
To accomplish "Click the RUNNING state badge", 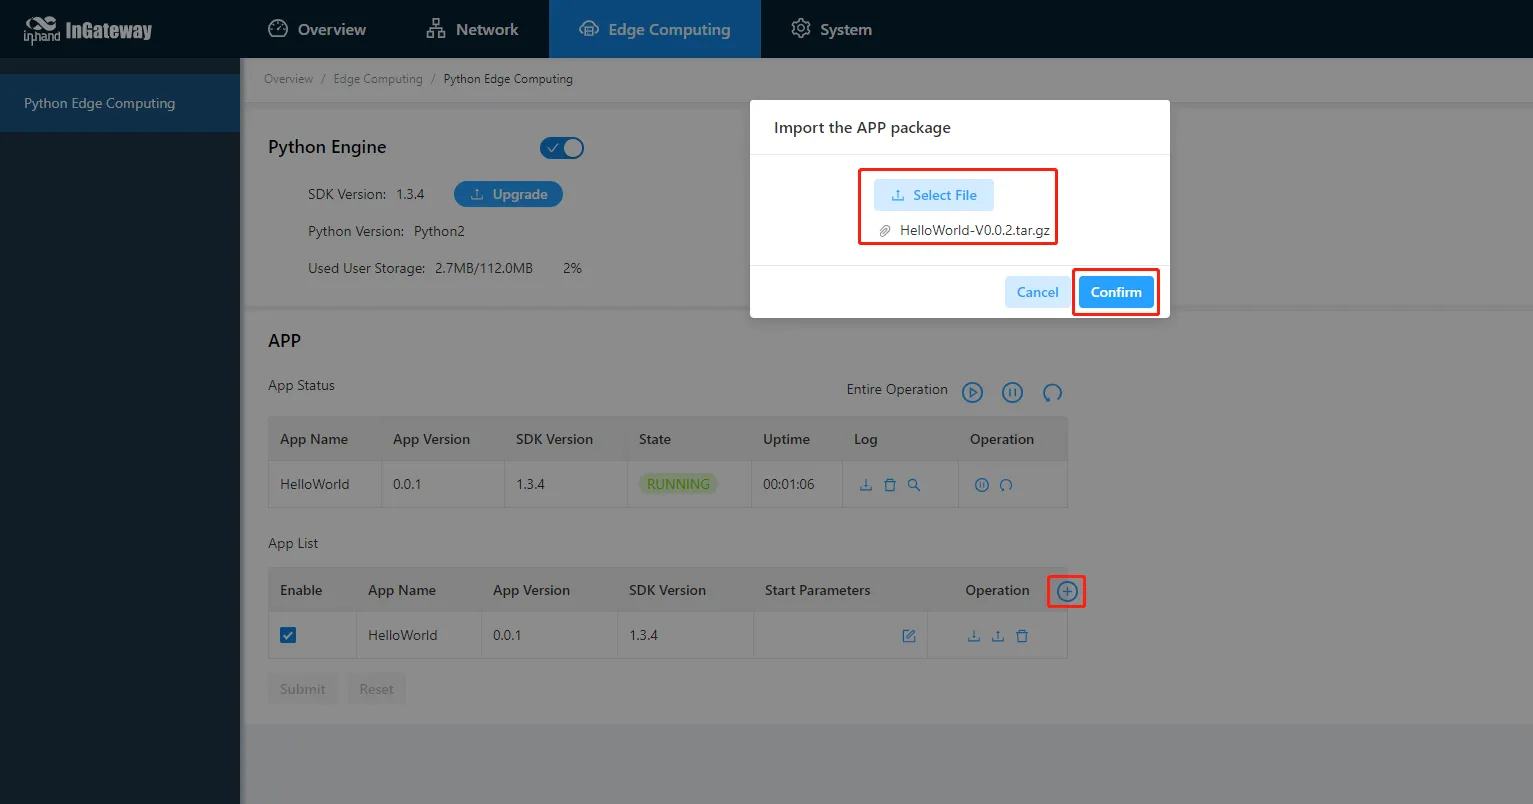I will coord(678,484).
